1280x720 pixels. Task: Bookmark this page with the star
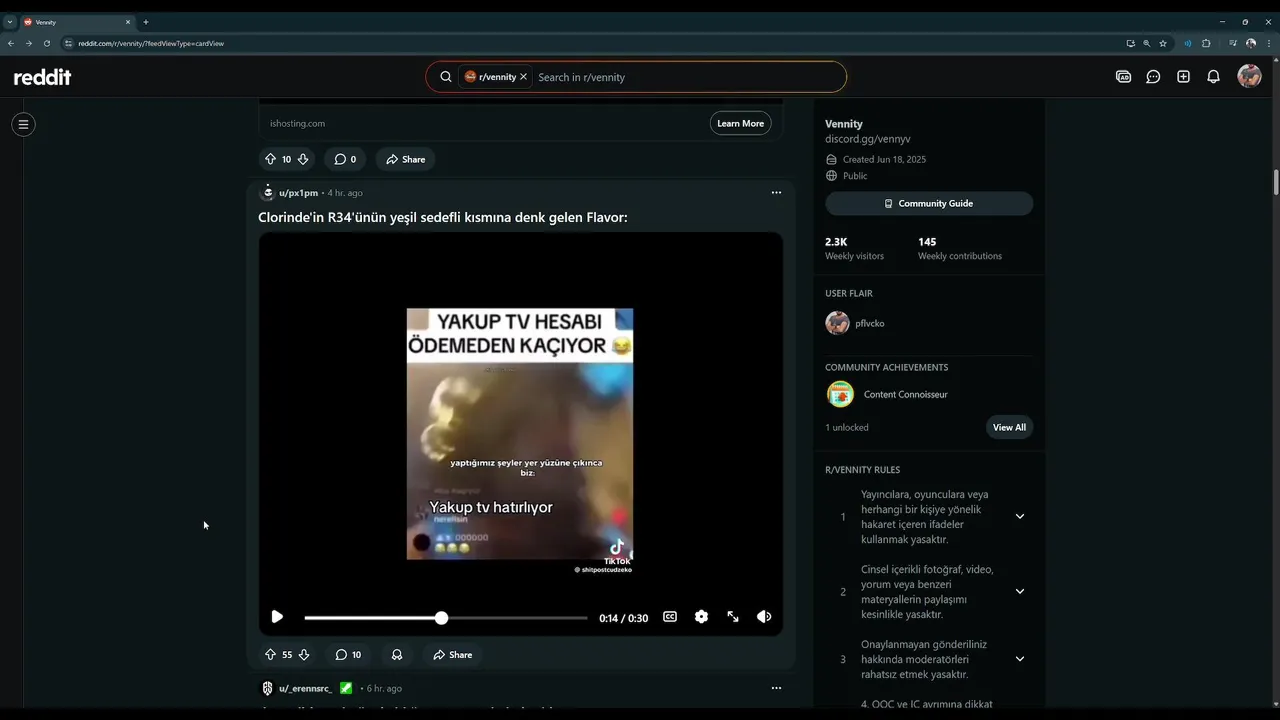(1163, 43)
